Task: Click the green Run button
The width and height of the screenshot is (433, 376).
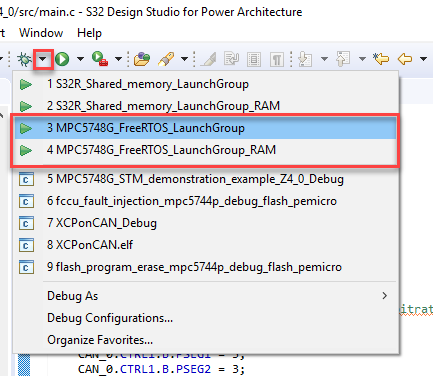Action: (62, 59)
